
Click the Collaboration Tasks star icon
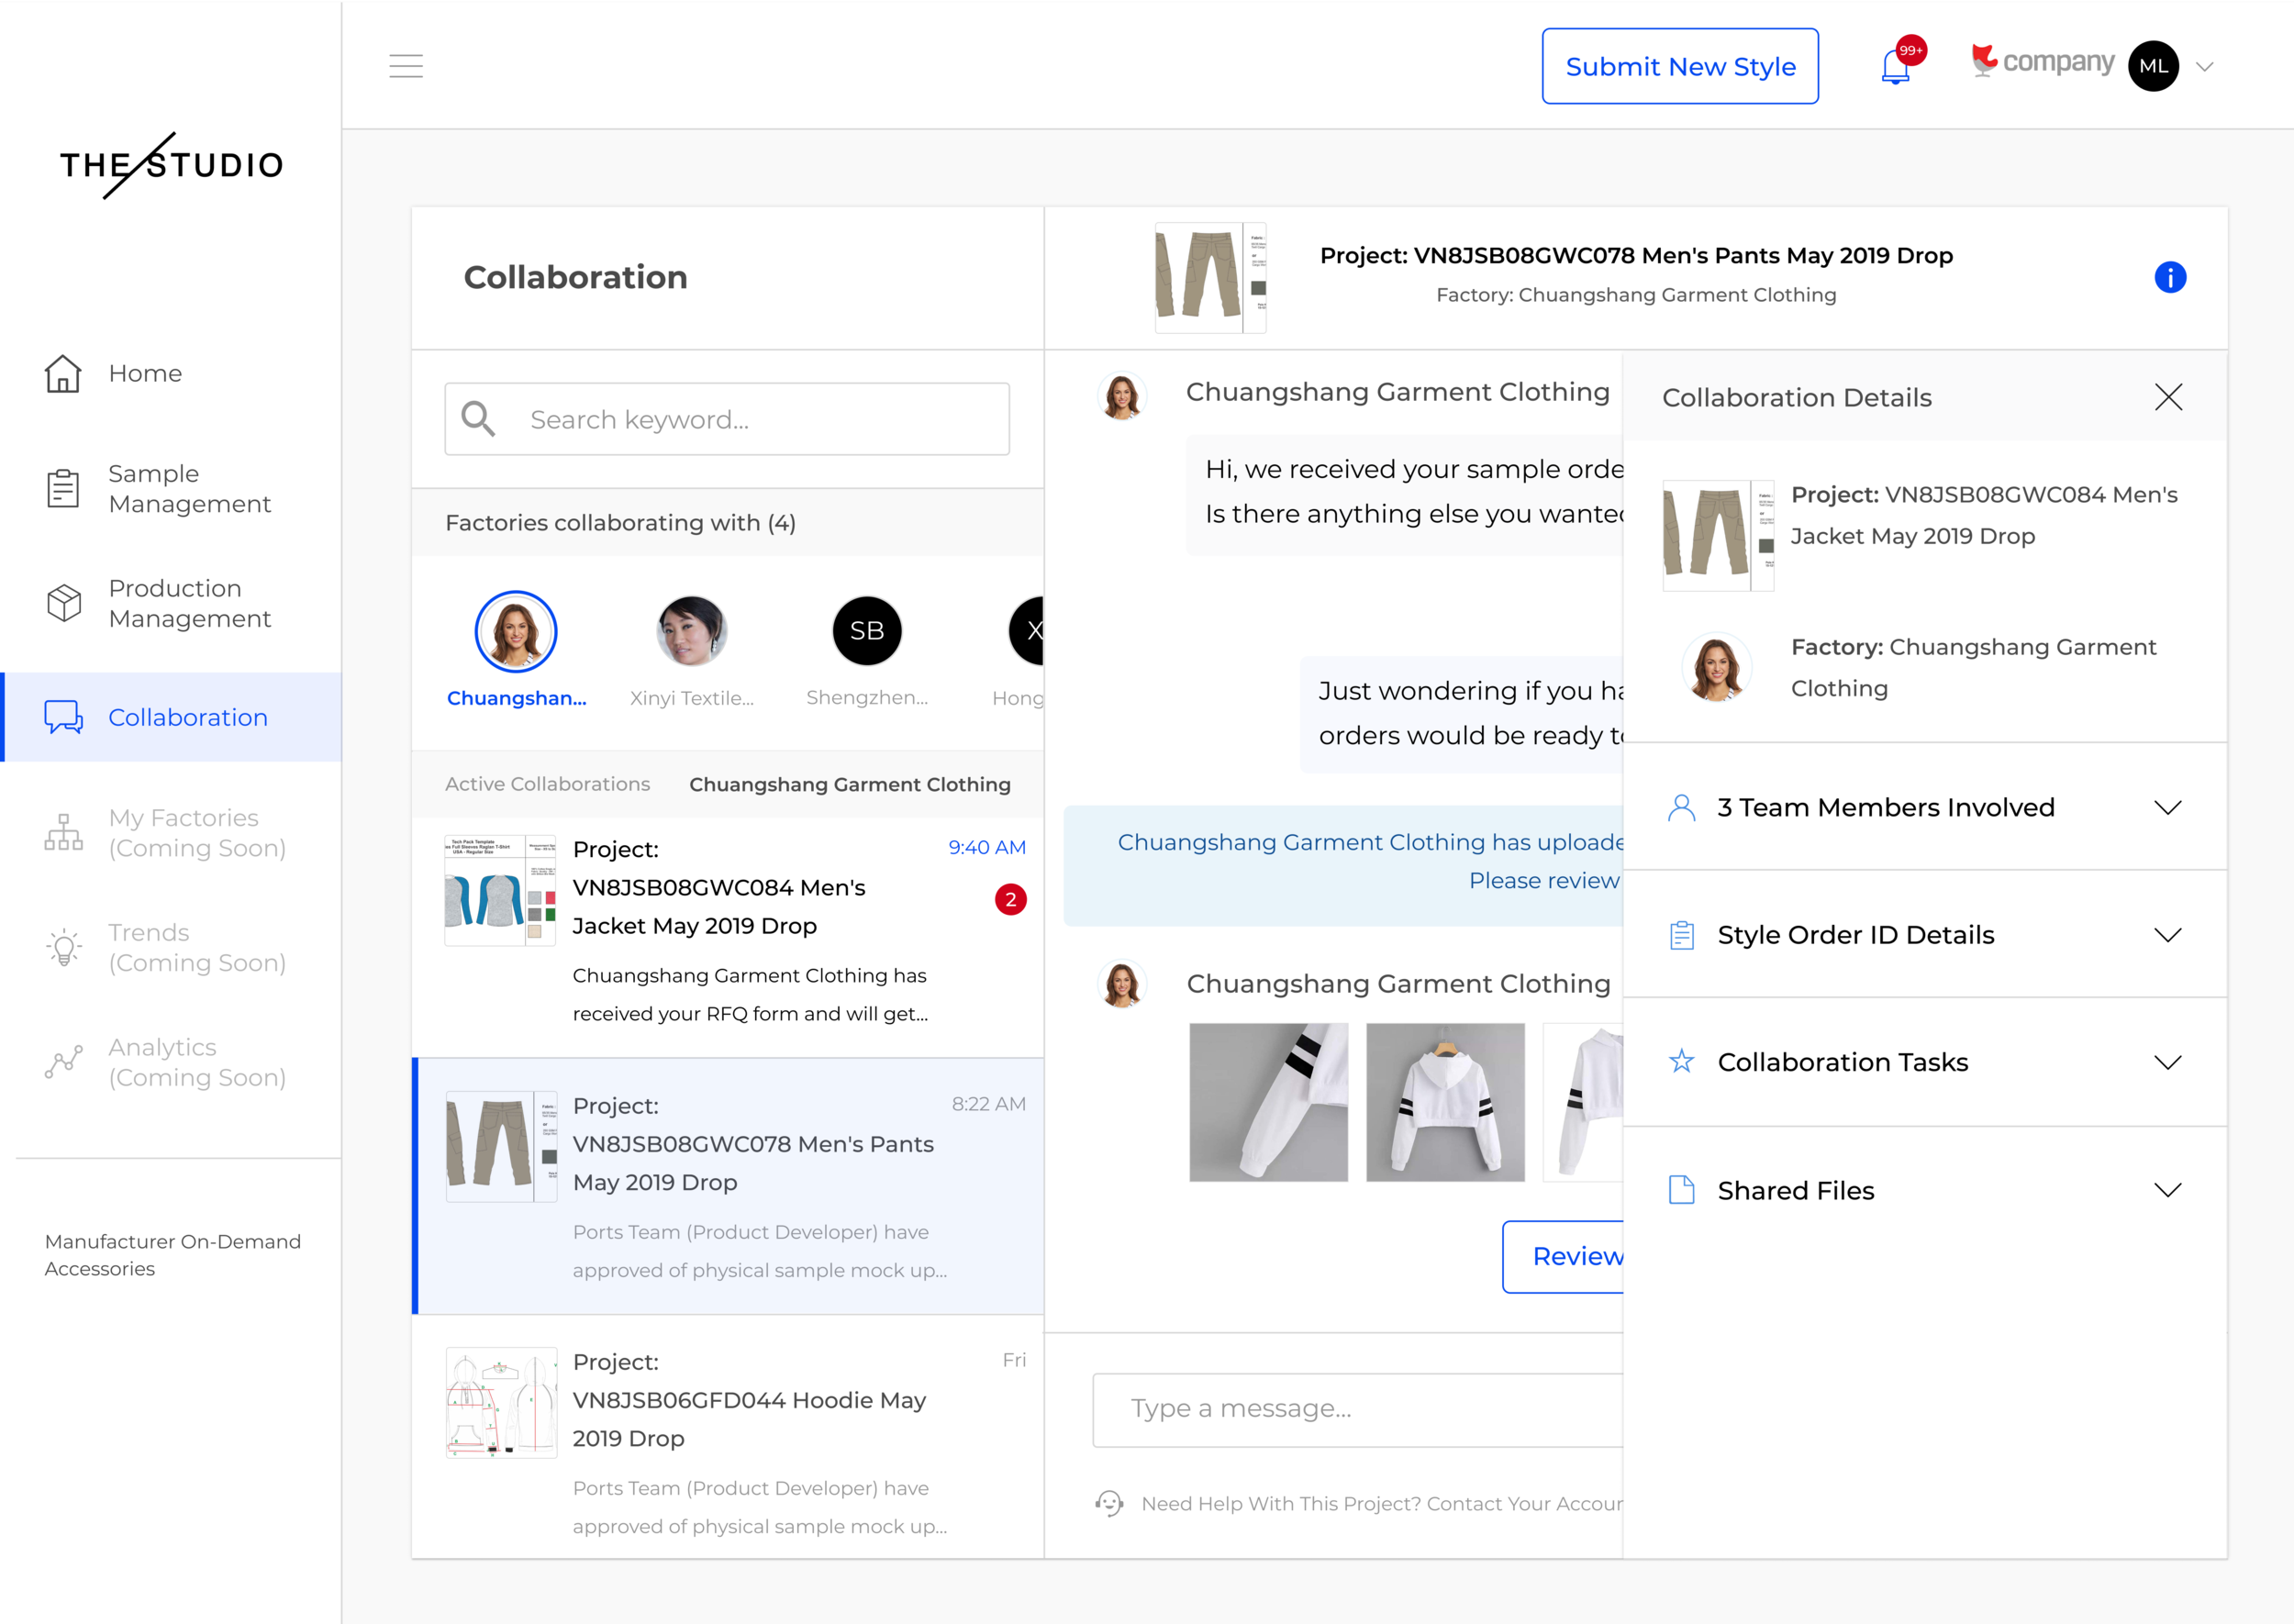pyautogui.click(x=1681, y=1061)
